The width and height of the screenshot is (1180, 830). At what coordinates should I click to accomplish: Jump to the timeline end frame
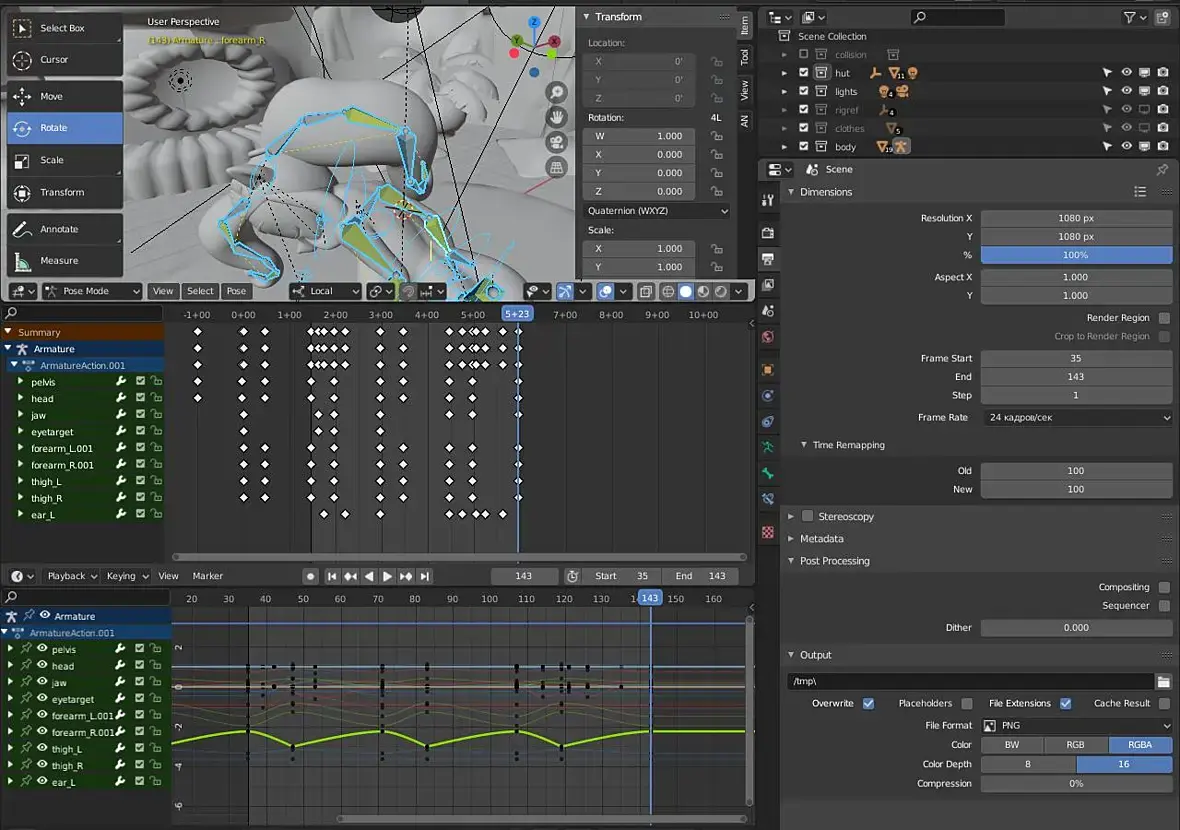pos(425,576)
